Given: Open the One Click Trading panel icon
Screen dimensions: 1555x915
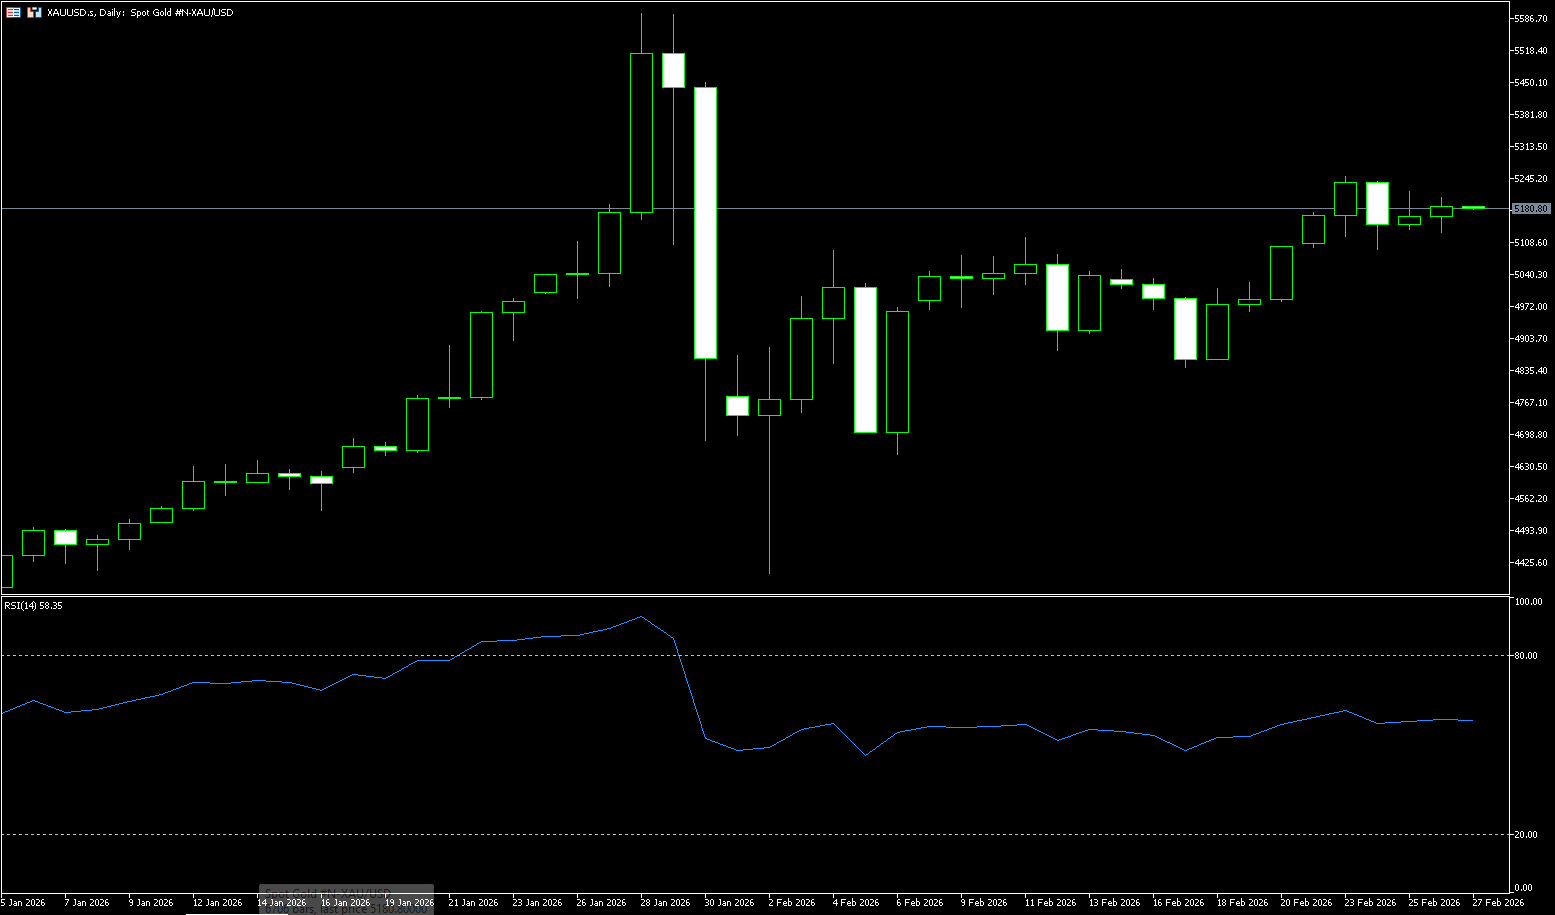Looking at the screenshot, I should coord(13,12).
